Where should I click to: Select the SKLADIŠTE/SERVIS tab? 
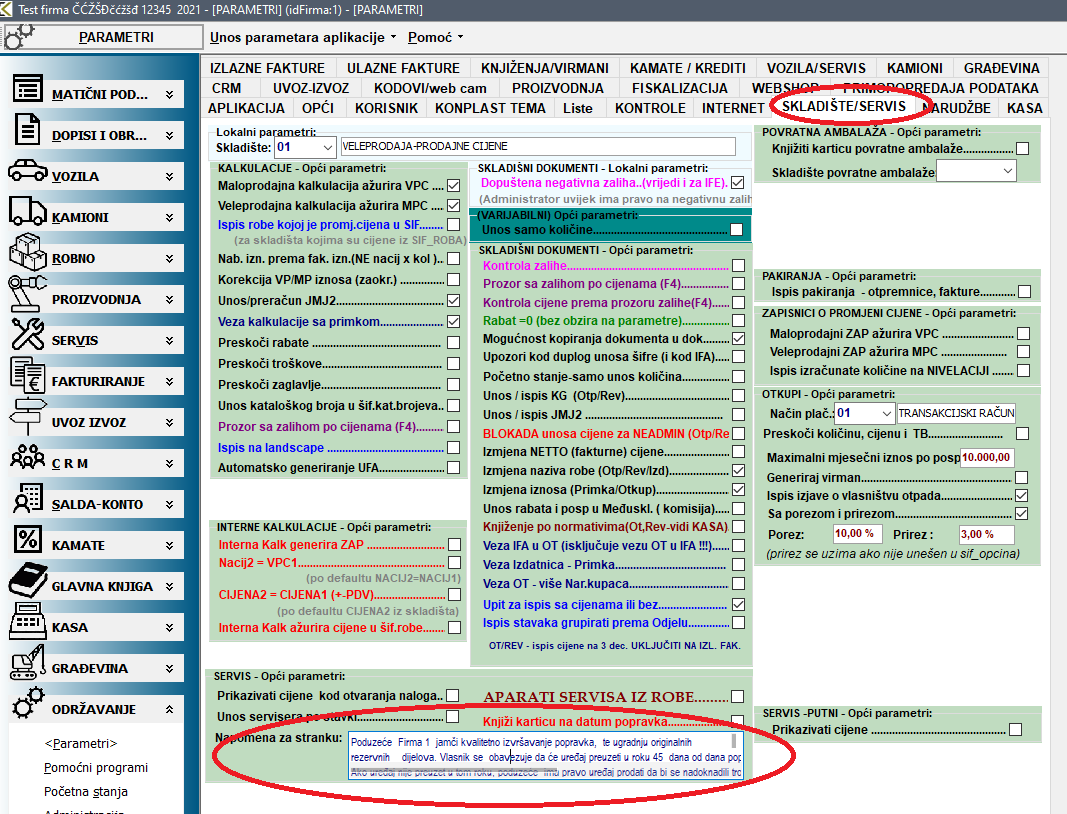click(844, 106)
